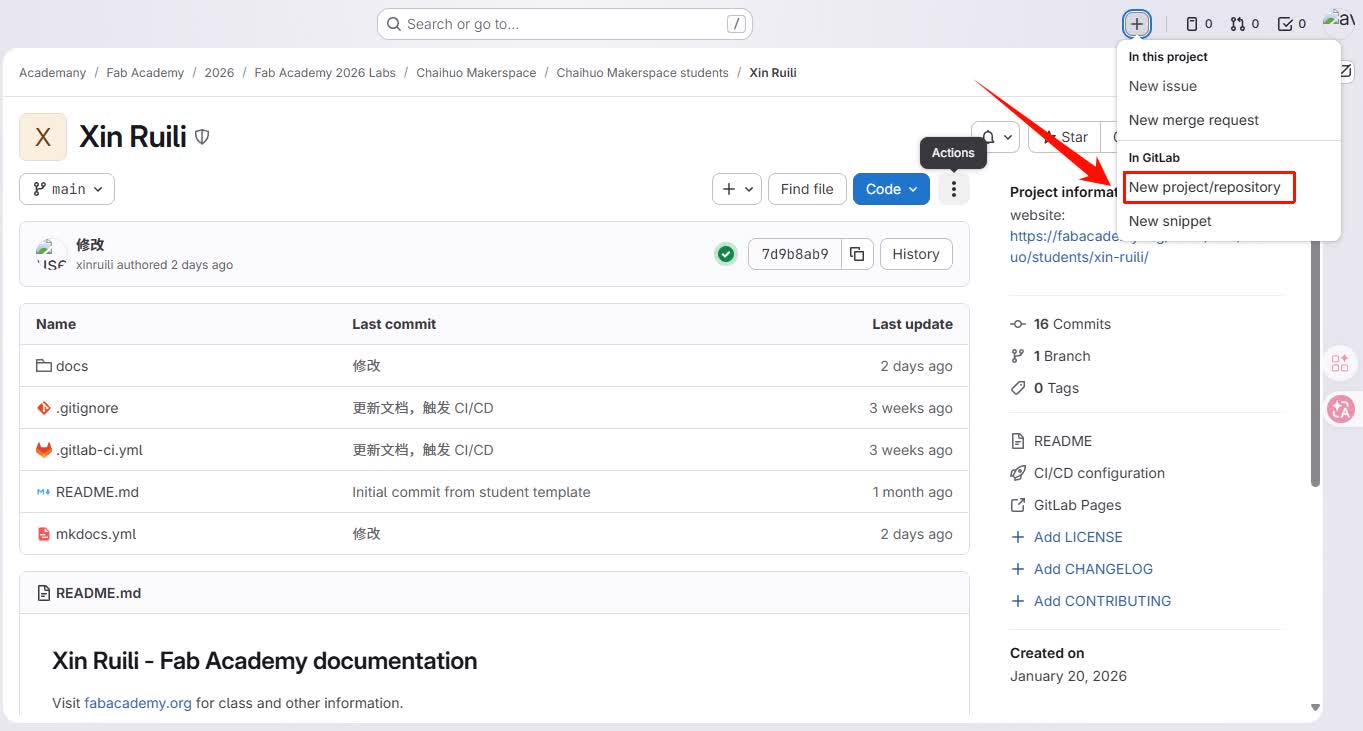Open .gitignore file name in table
The height and width of the screenshot is (731, 1363).
point(87,408)
